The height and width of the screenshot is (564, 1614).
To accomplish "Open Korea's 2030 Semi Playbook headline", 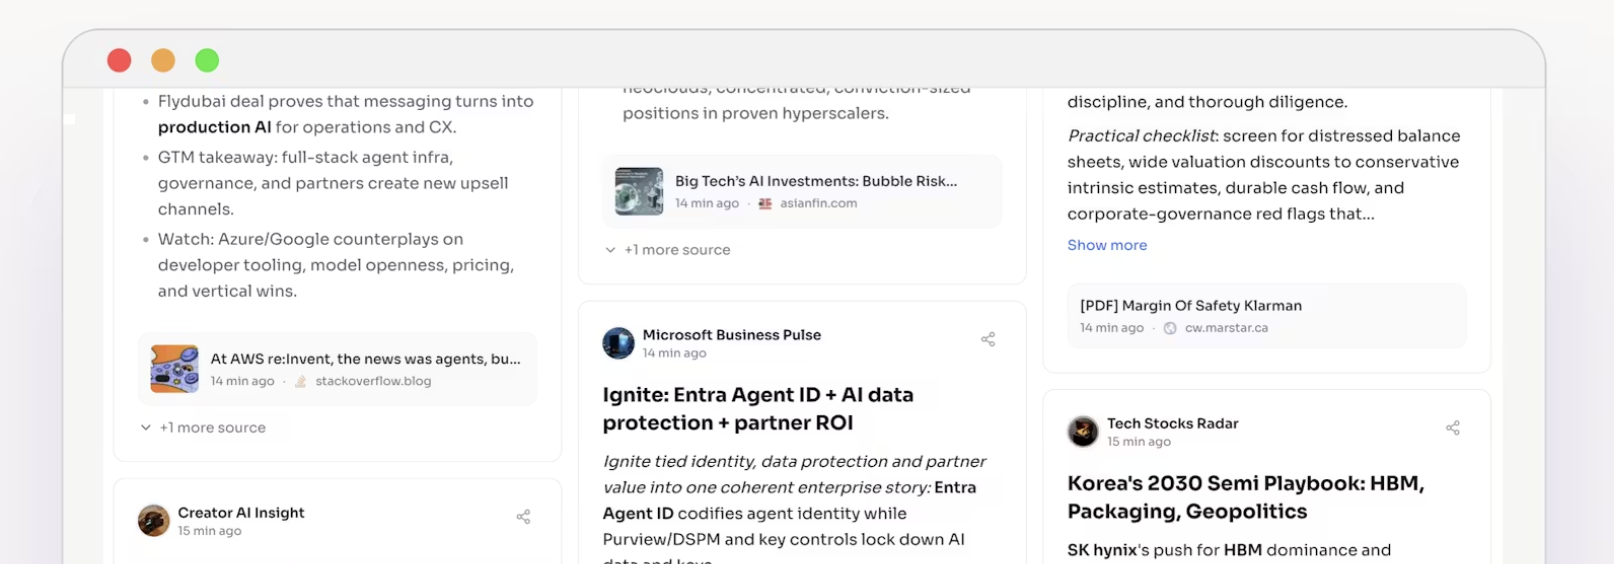I will coord(1246,497).
